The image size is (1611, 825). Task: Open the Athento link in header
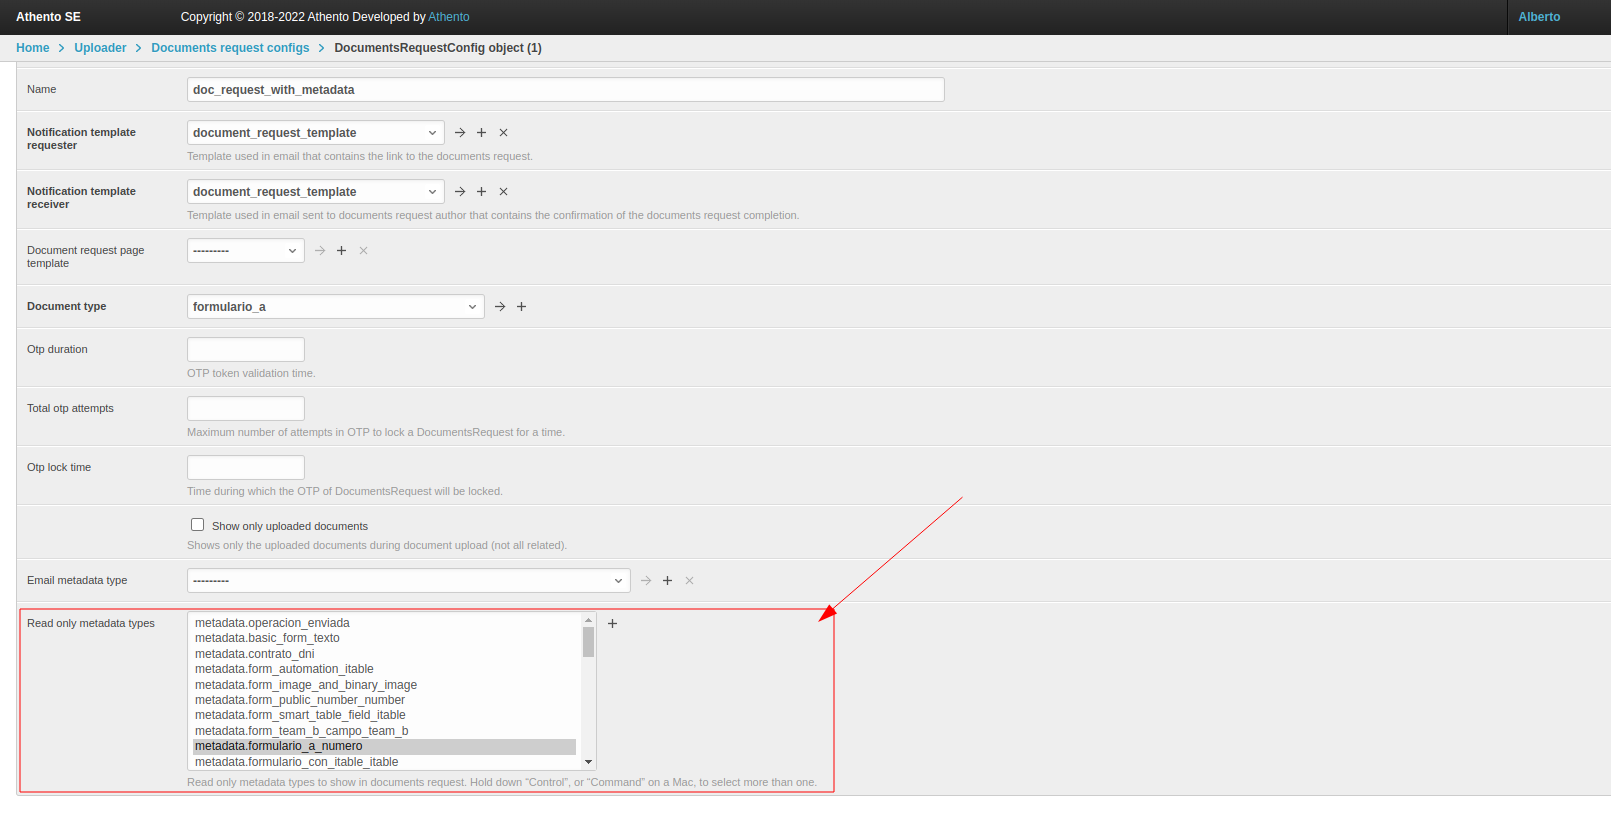coord(449,17)
